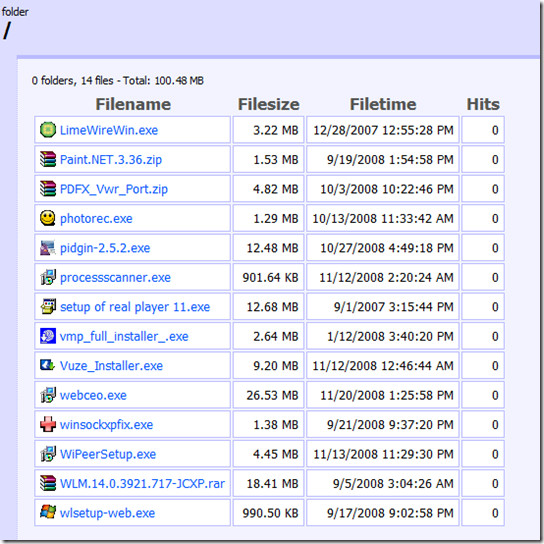
Task: Click the setup of real player 11.exe icon
Action: tap(48, 307)
